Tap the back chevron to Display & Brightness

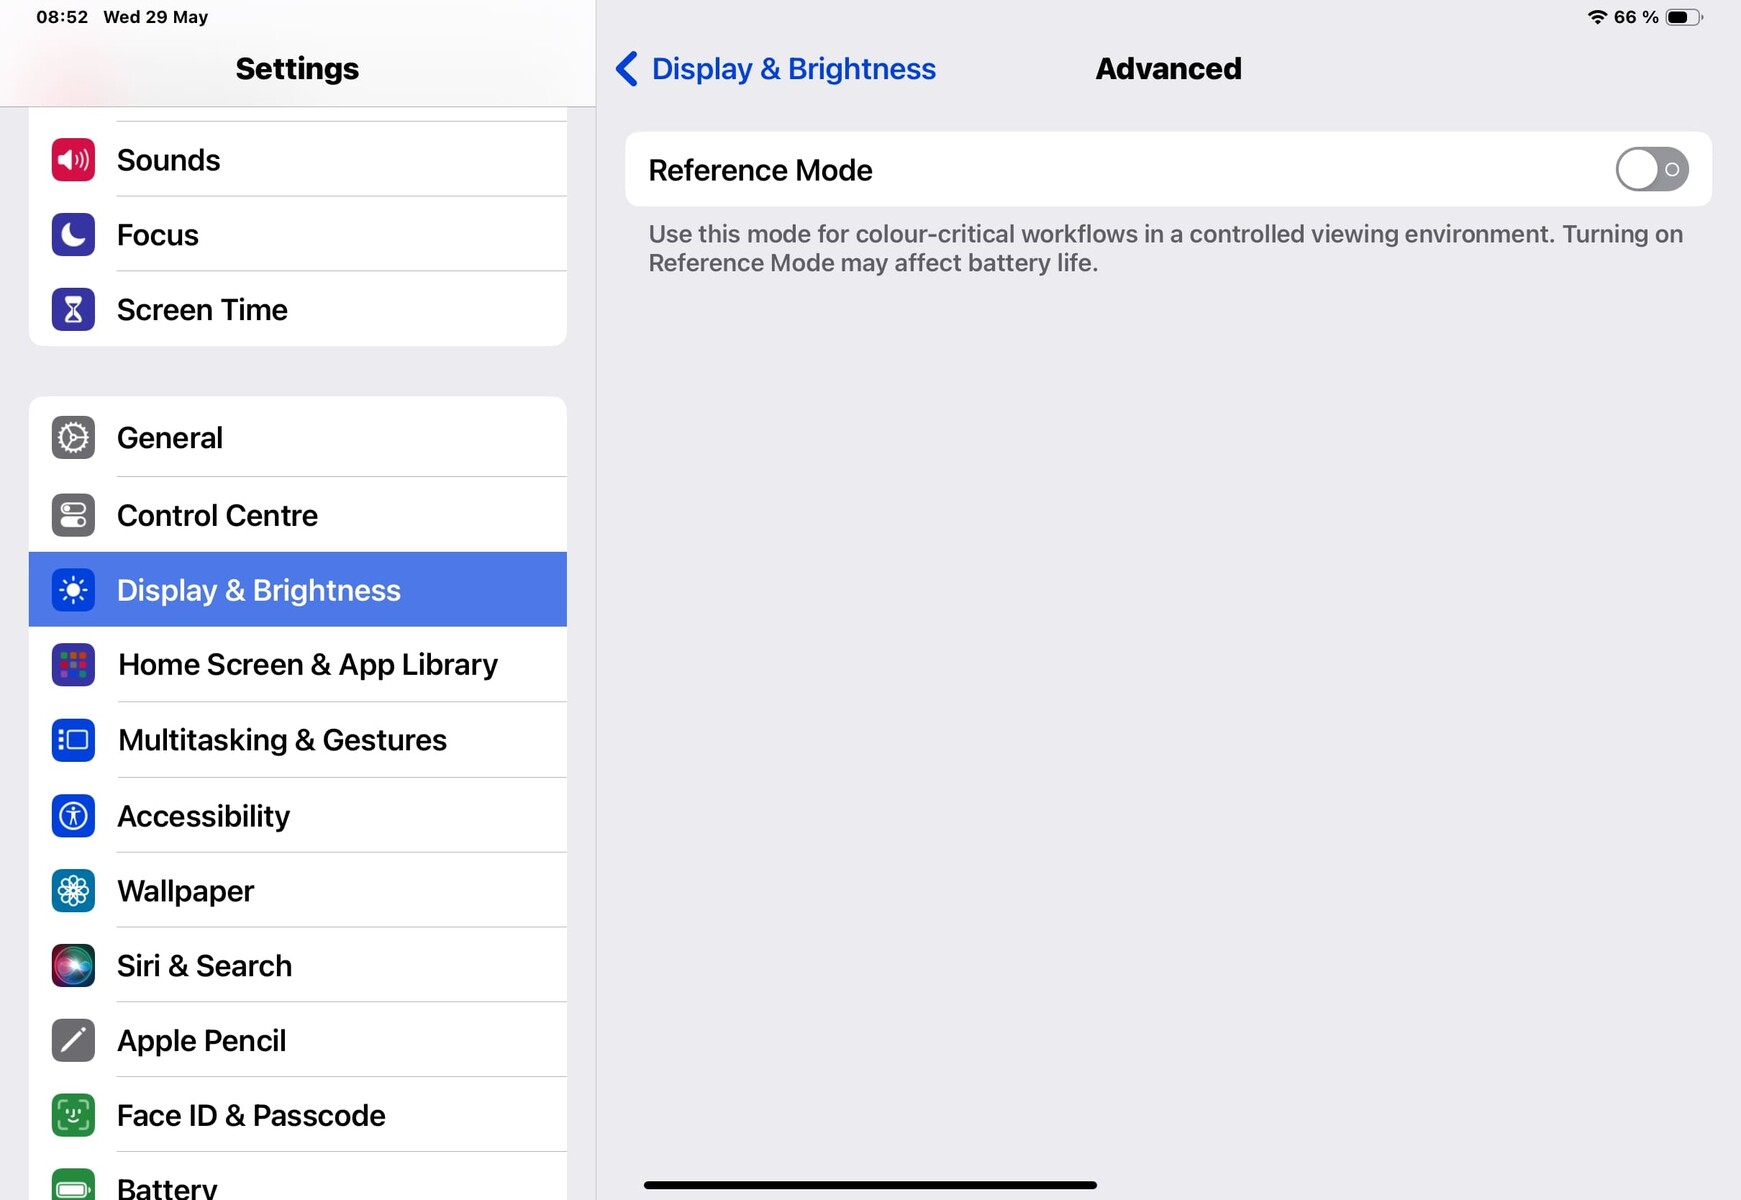pos(627,69)
